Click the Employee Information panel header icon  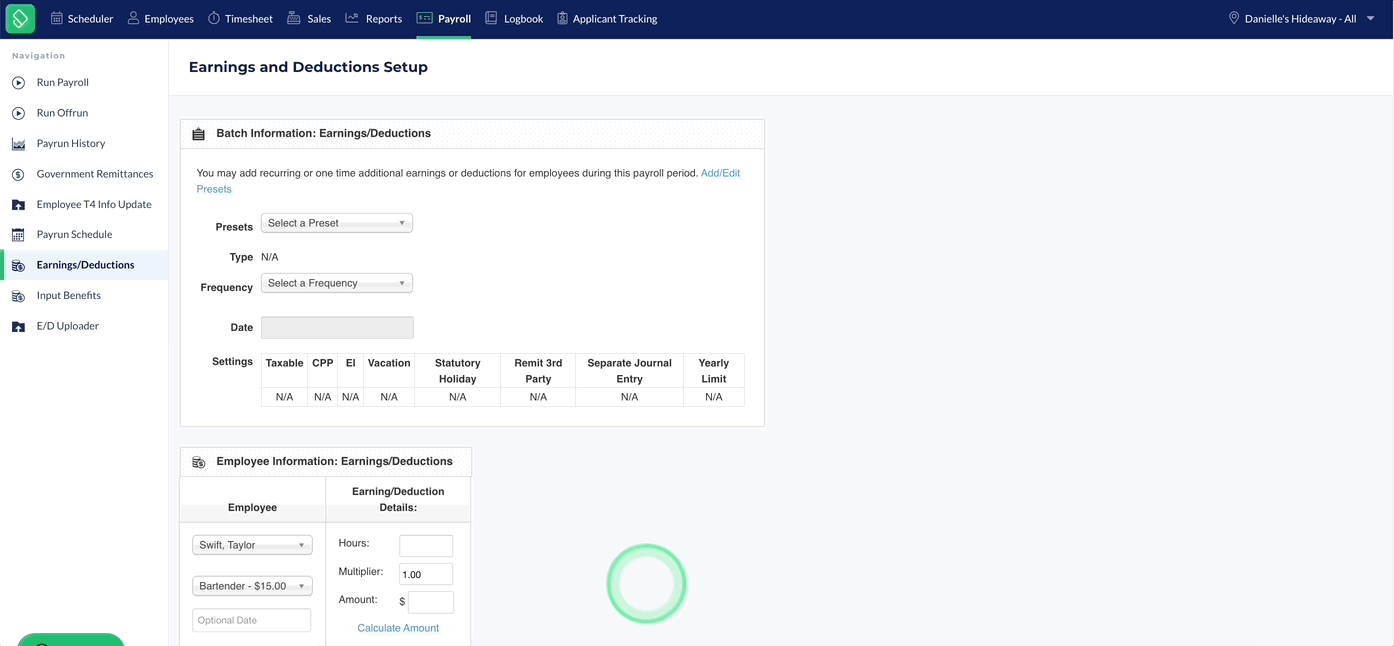(198, 462)
